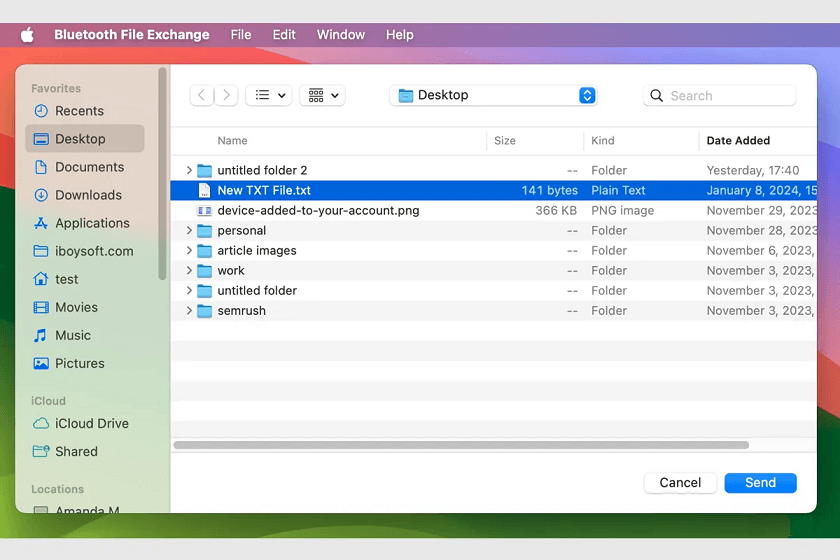The height and width of the screenshot is (560, 840).
Task: Open Music in sidebar
Action: point(85,335)
